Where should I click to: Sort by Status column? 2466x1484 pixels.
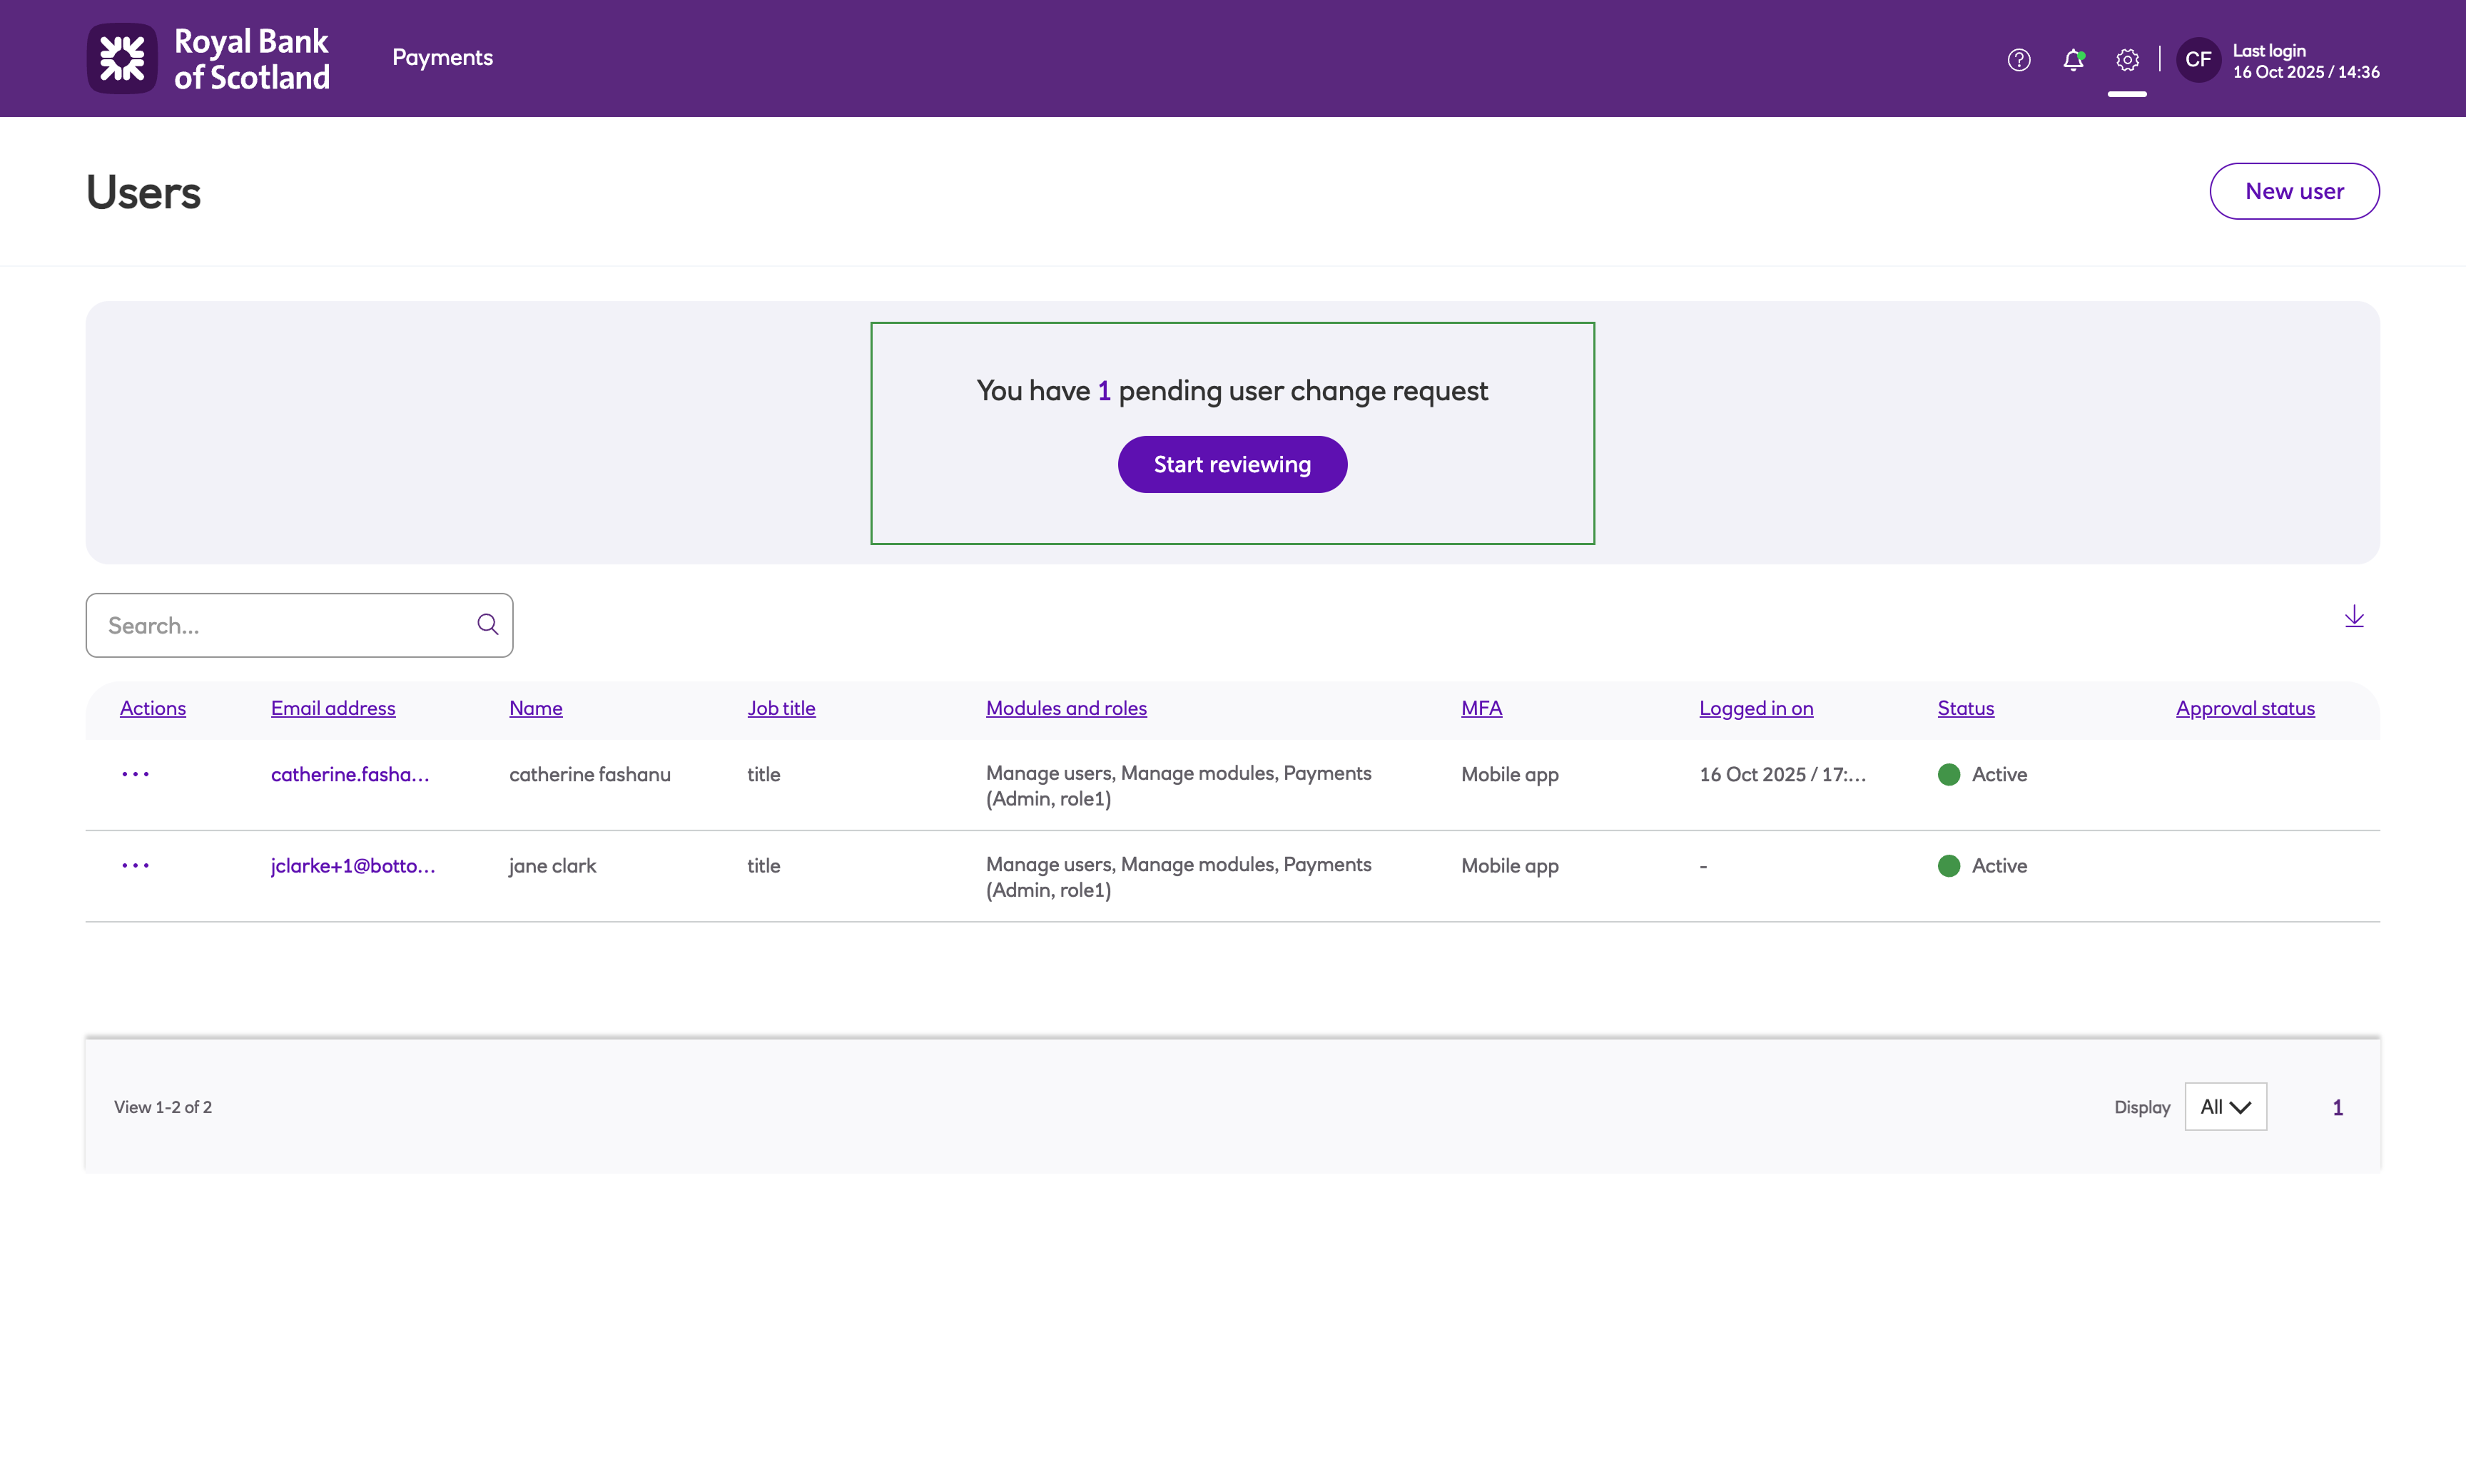[1965, 708]
